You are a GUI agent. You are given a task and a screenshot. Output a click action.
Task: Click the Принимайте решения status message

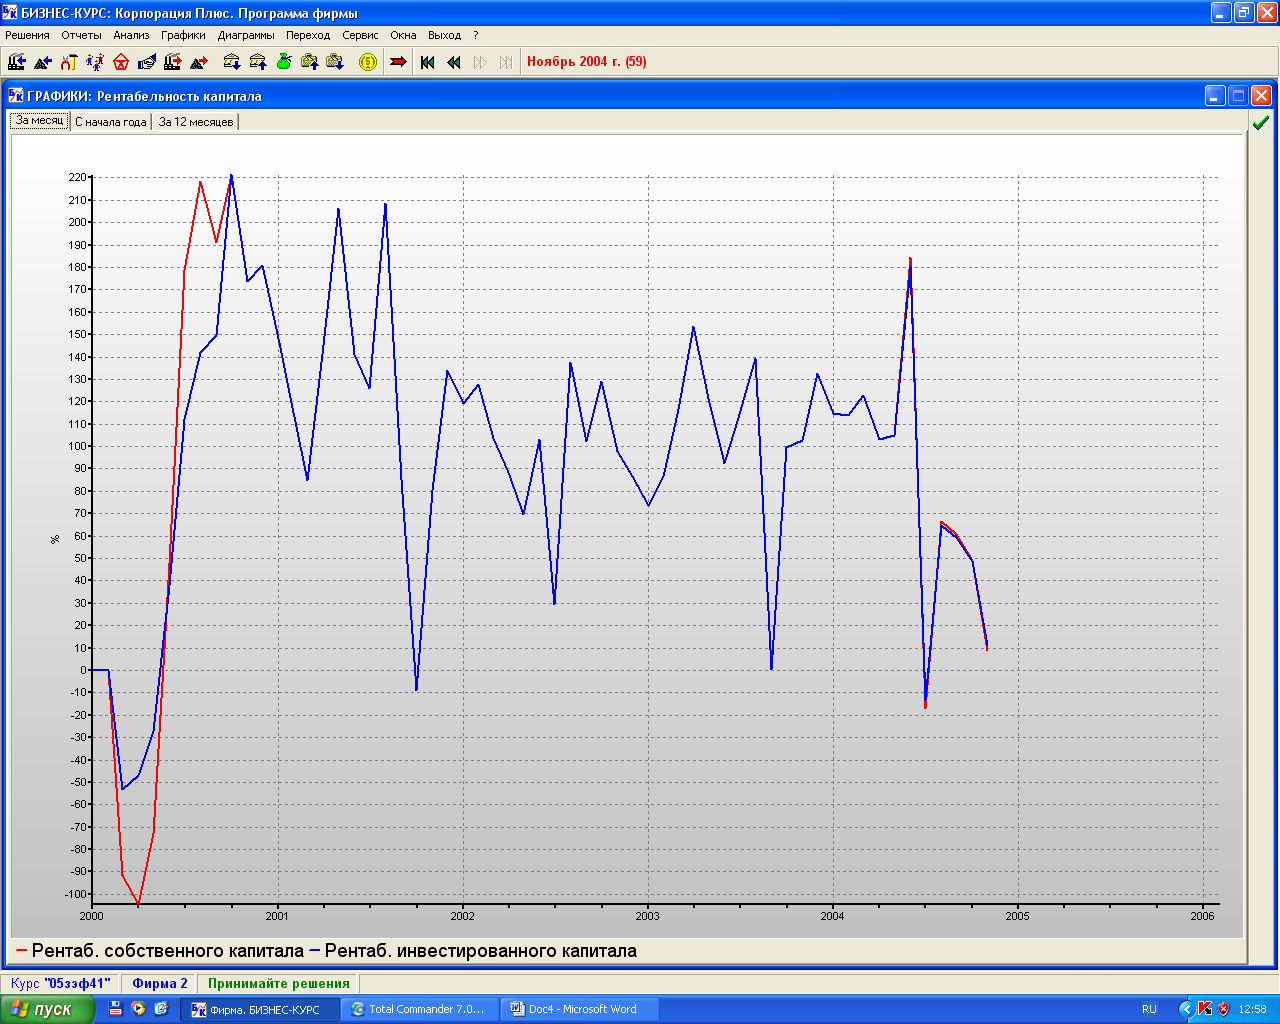(x=279, y=984)
